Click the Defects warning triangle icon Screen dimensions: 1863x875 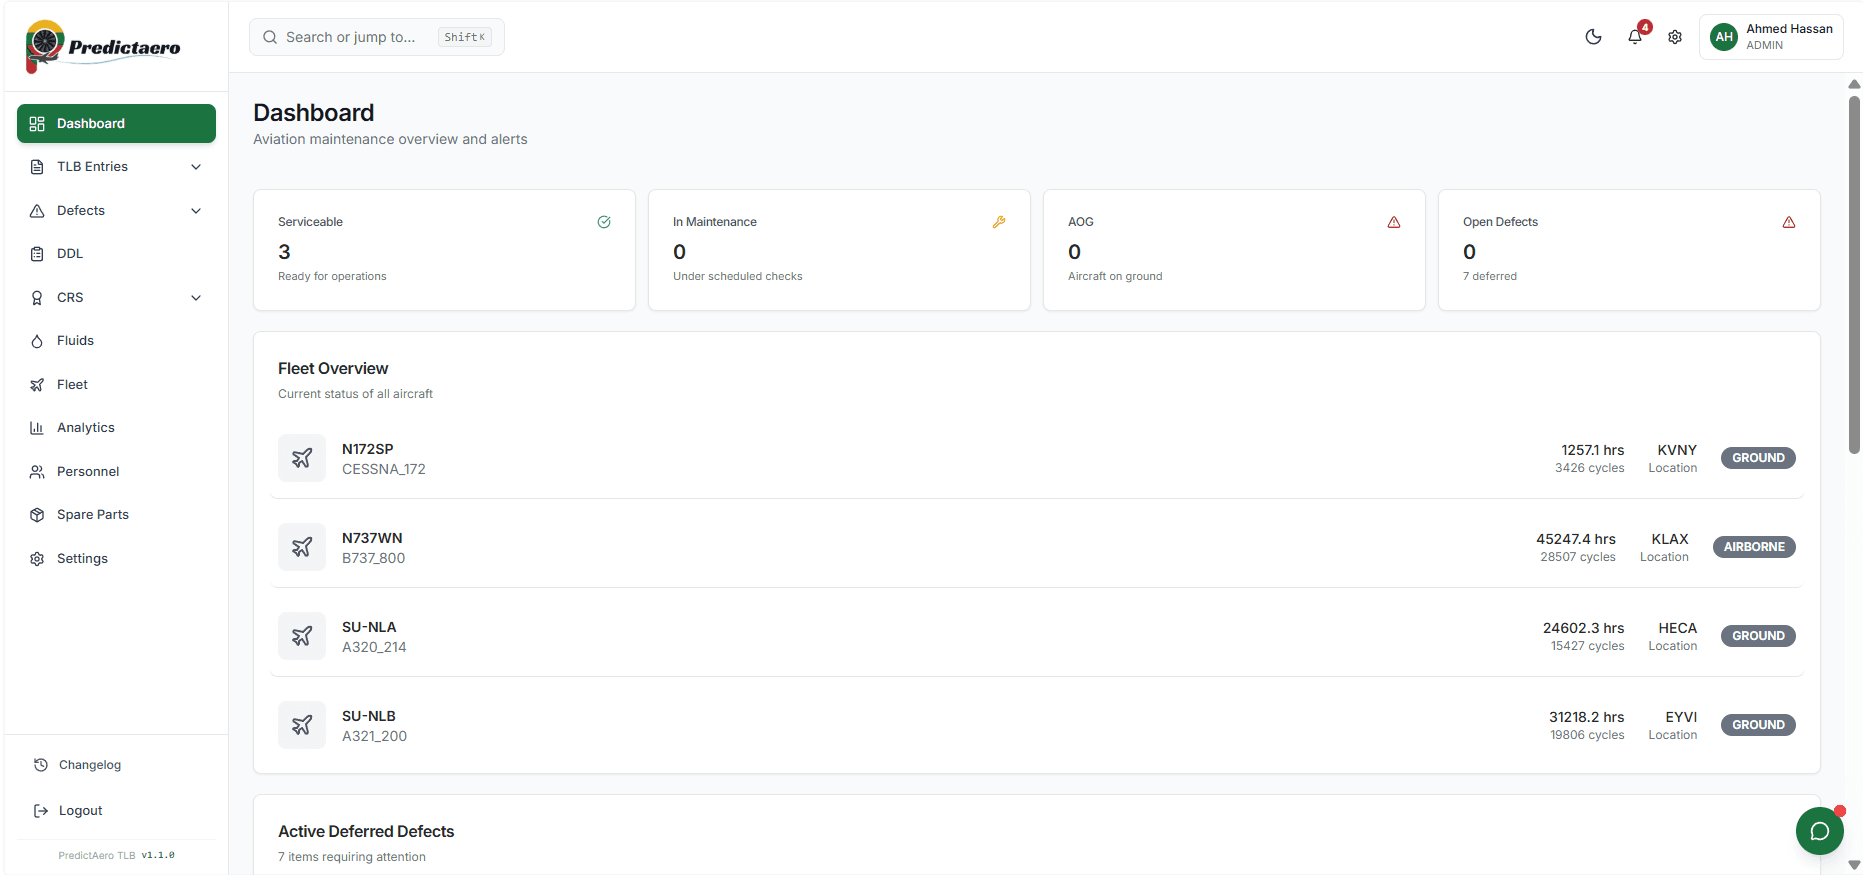click(x=37, y=210)
